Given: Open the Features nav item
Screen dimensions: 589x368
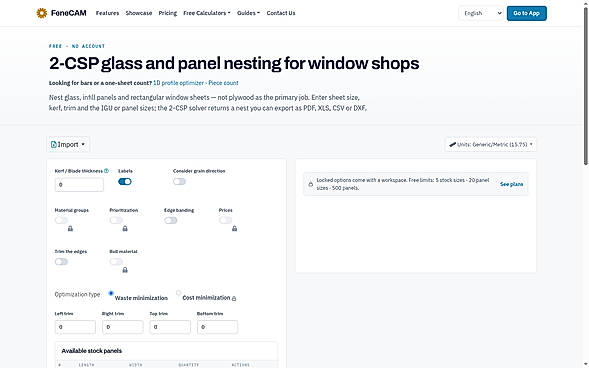Looking at the screenshot, I should pyautogui.click(x=107, y=13).
